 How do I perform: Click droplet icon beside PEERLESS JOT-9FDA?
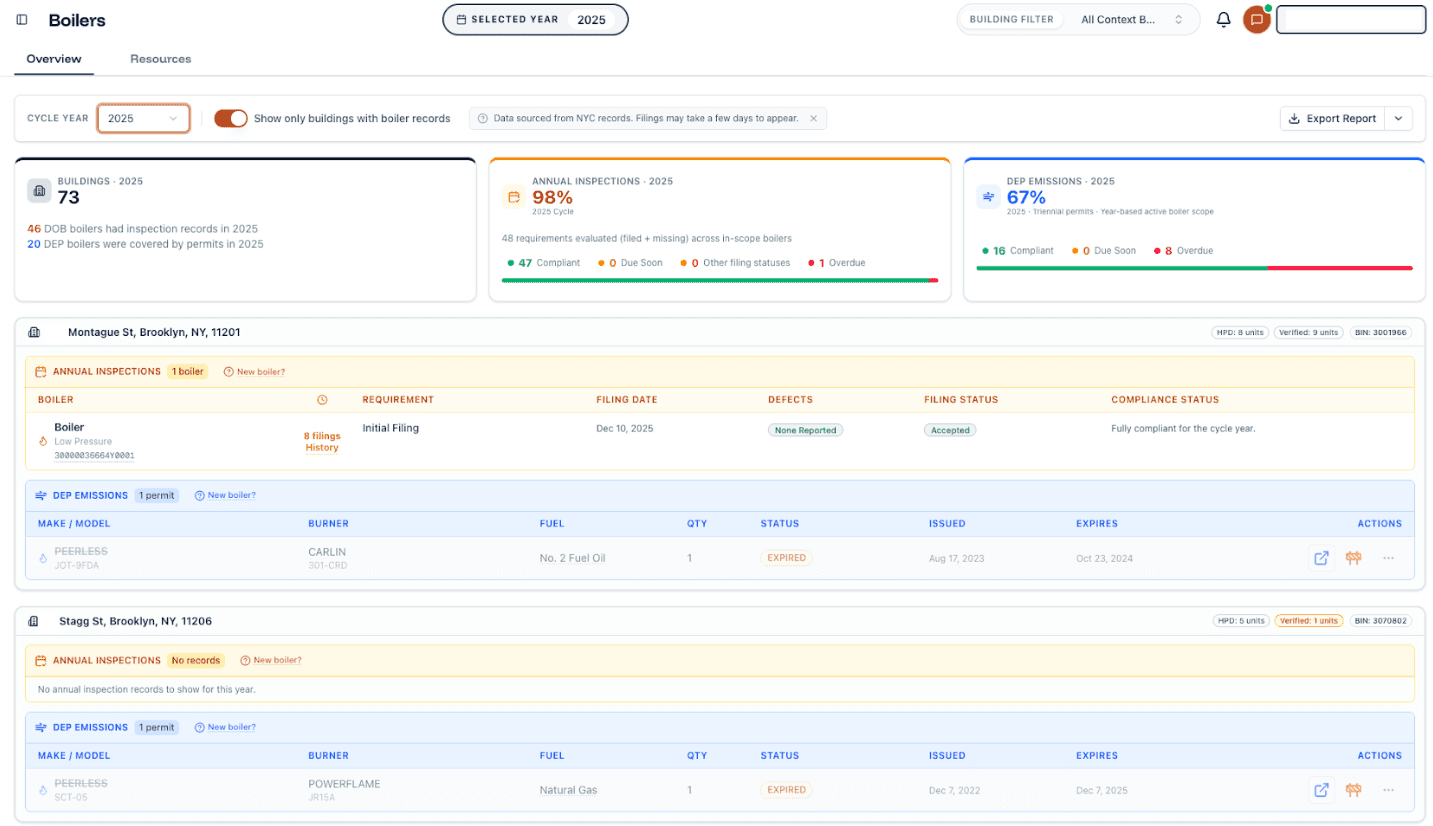pos(43,558)
